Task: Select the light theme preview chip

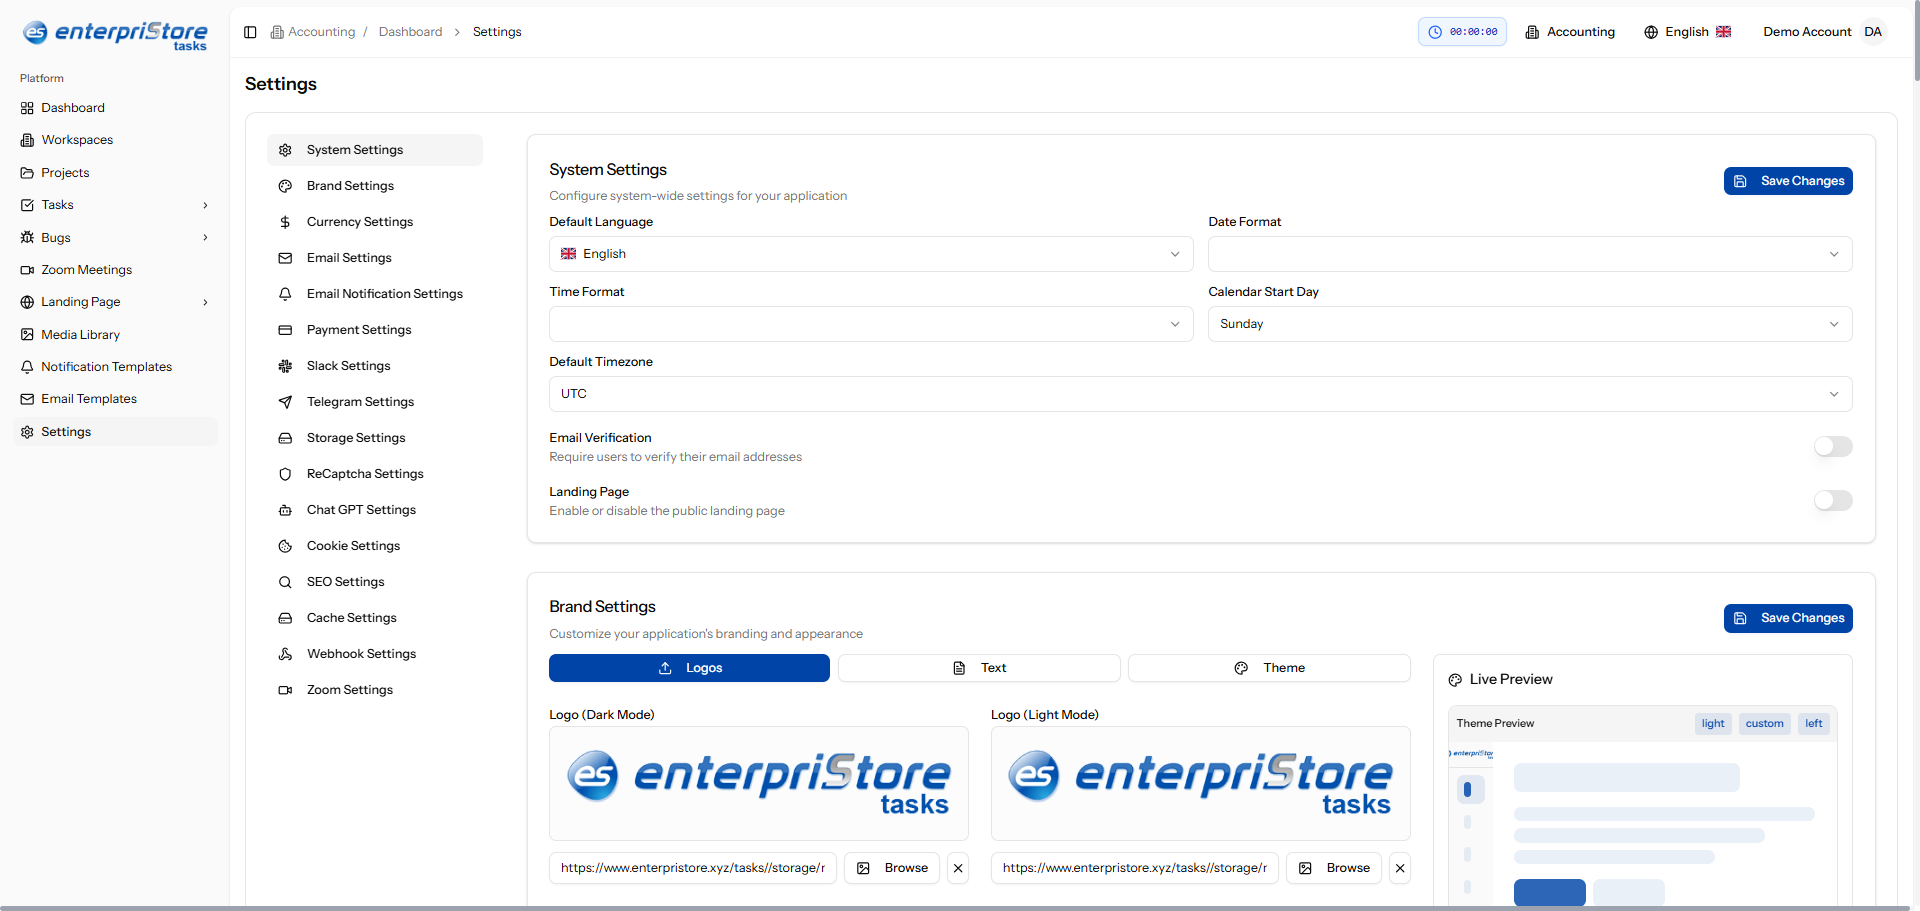Action: tap(1712, 724)
